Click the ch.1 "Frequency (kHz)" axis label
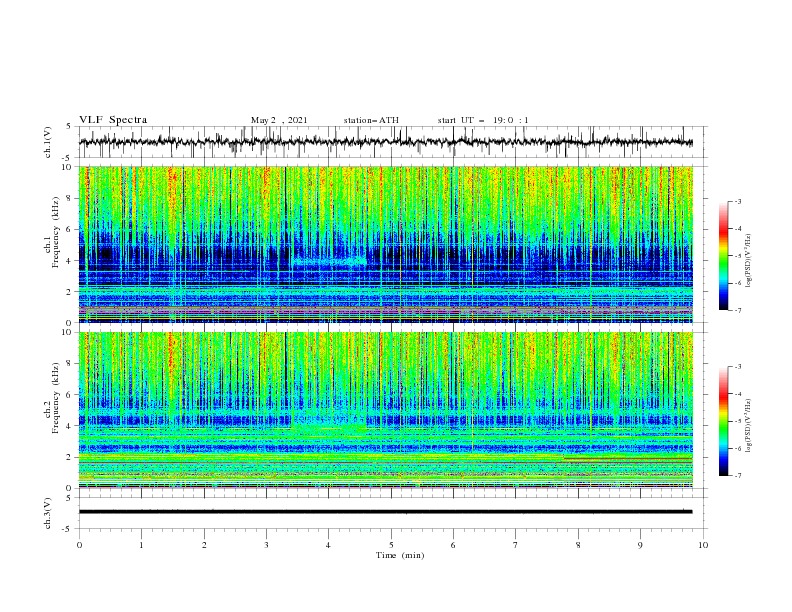This screenshot has height=612, width=792. click(x=56, y=232)
